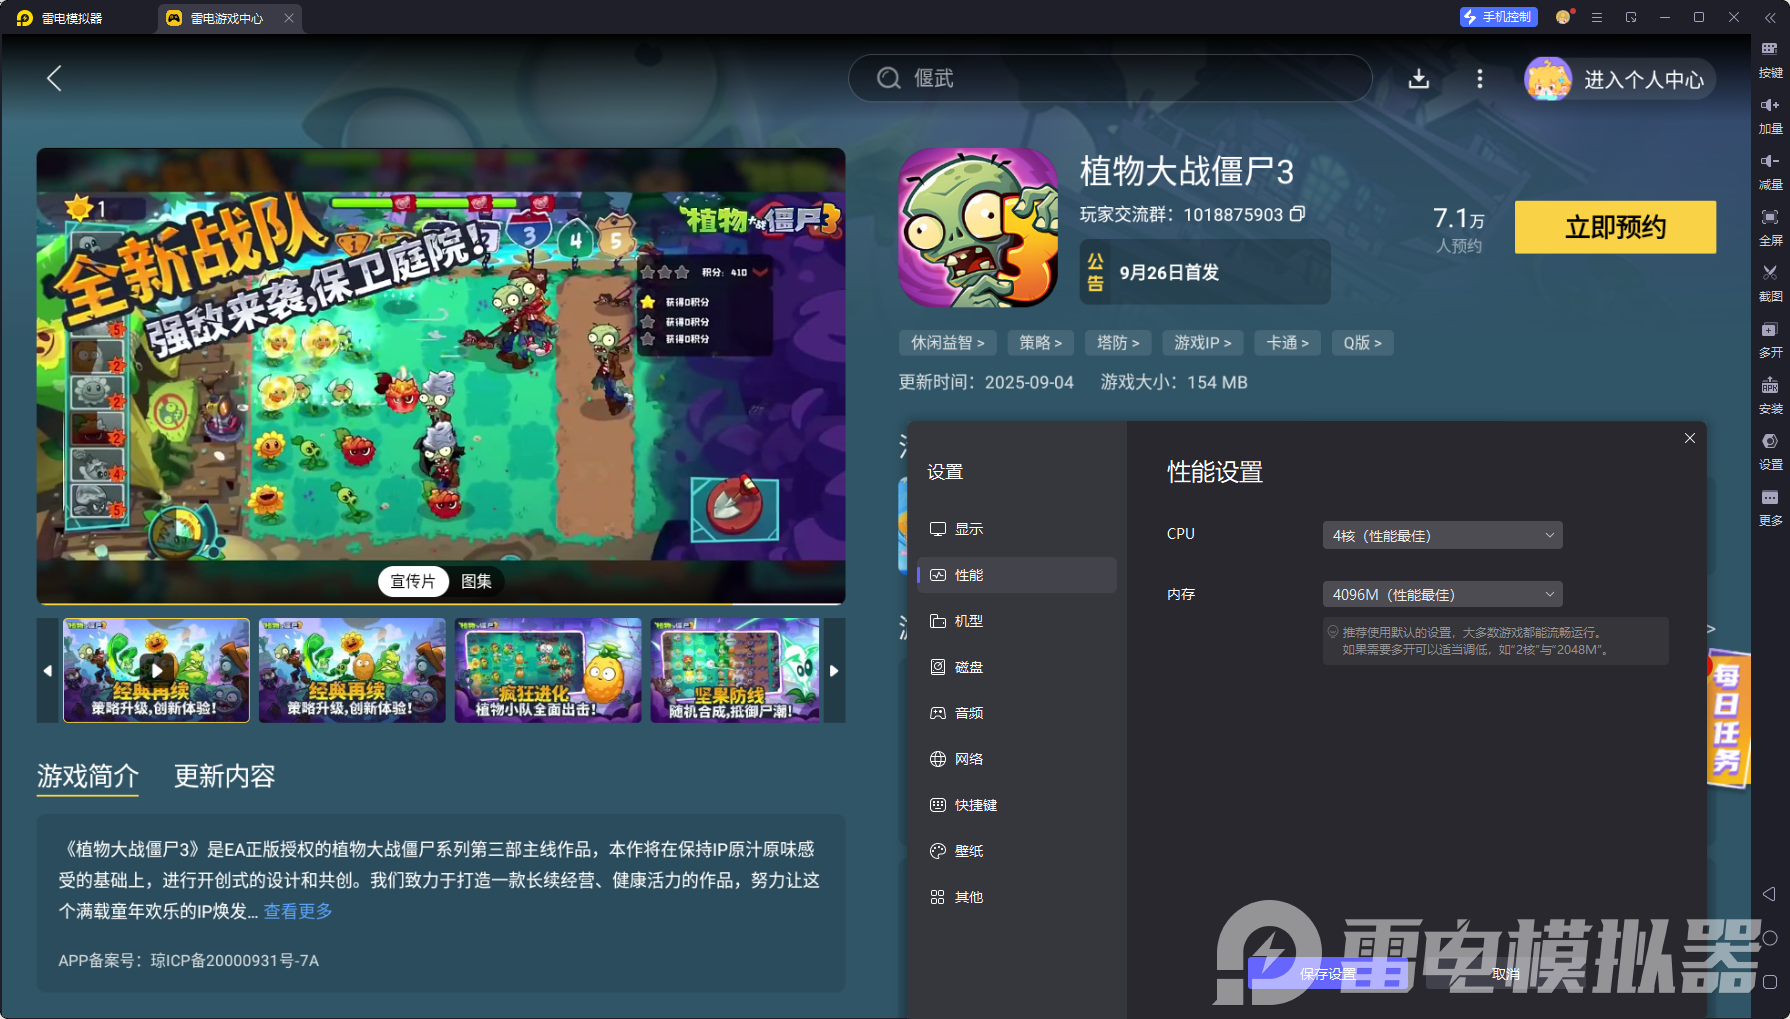Click the 保存设置 save settings button
The height and width of the screenshot is (1019, 1790).
(1328, 974)
